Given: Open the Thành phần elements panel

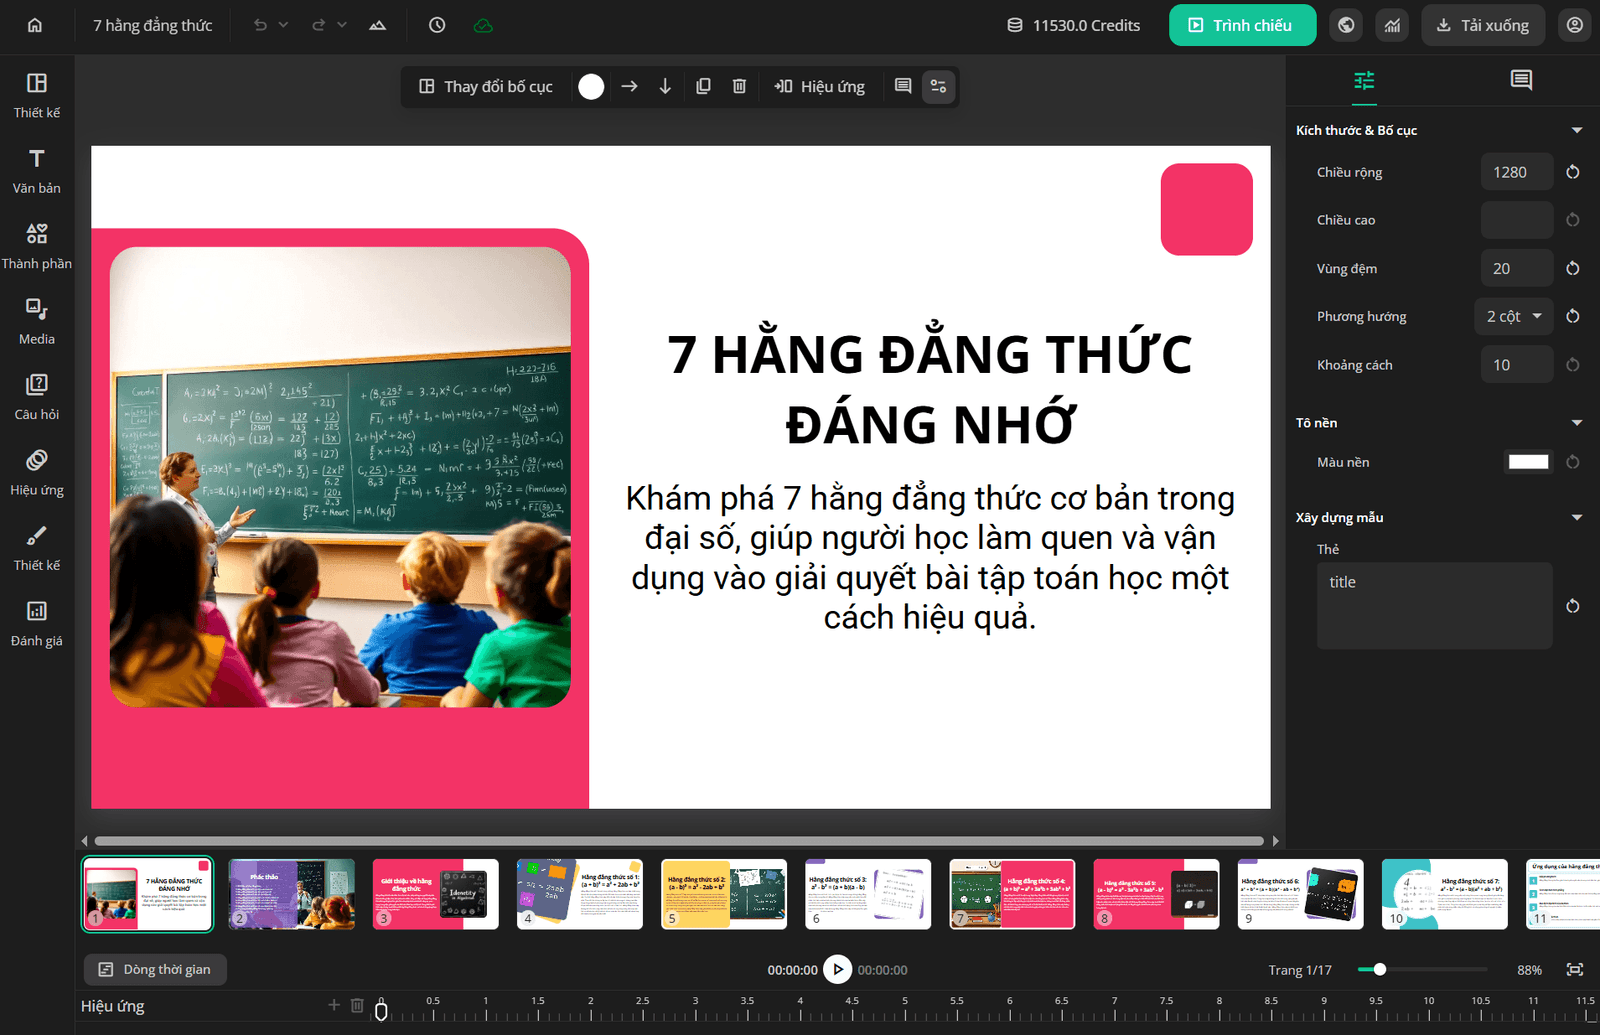Looking at the screenshot, I should click(37, 246).
